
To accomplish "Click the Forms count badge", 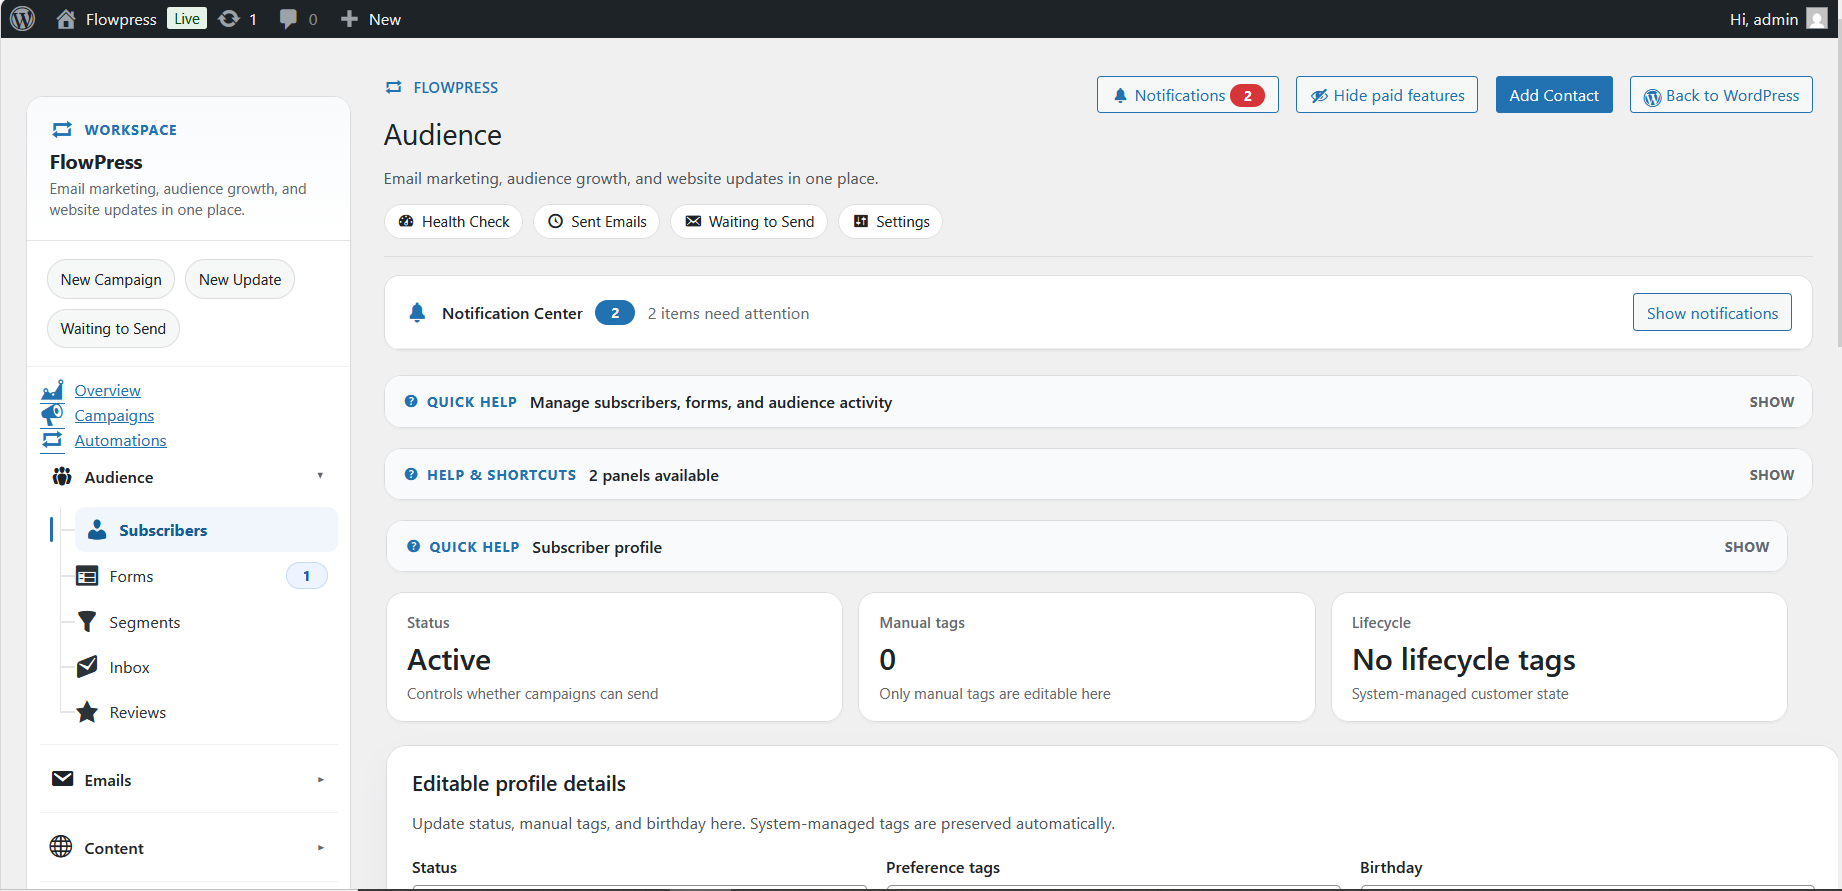I will coord(307,576).
